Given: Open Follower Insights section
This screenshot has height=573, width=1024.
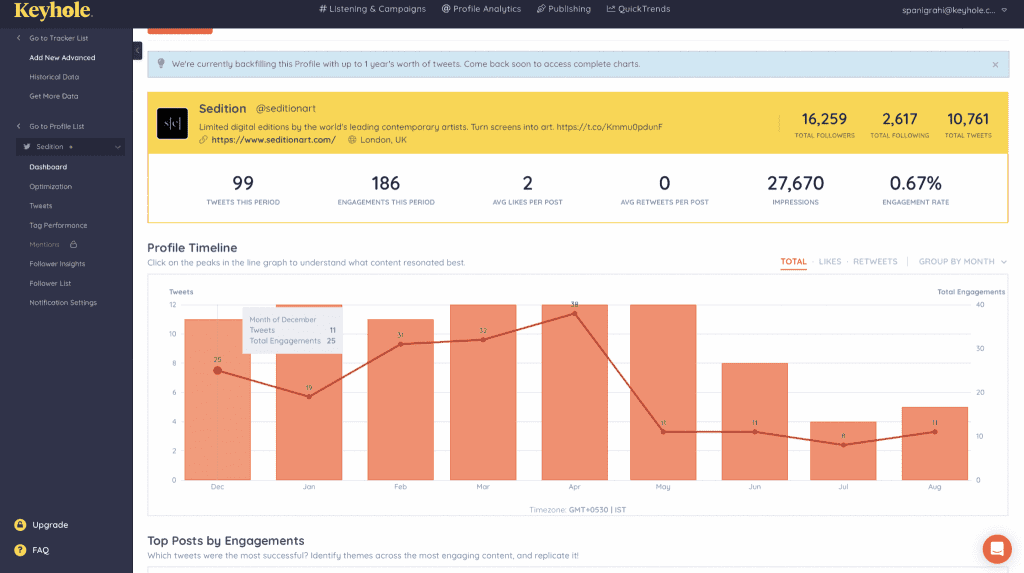Looking at the screenshot, I should [57, 264].
